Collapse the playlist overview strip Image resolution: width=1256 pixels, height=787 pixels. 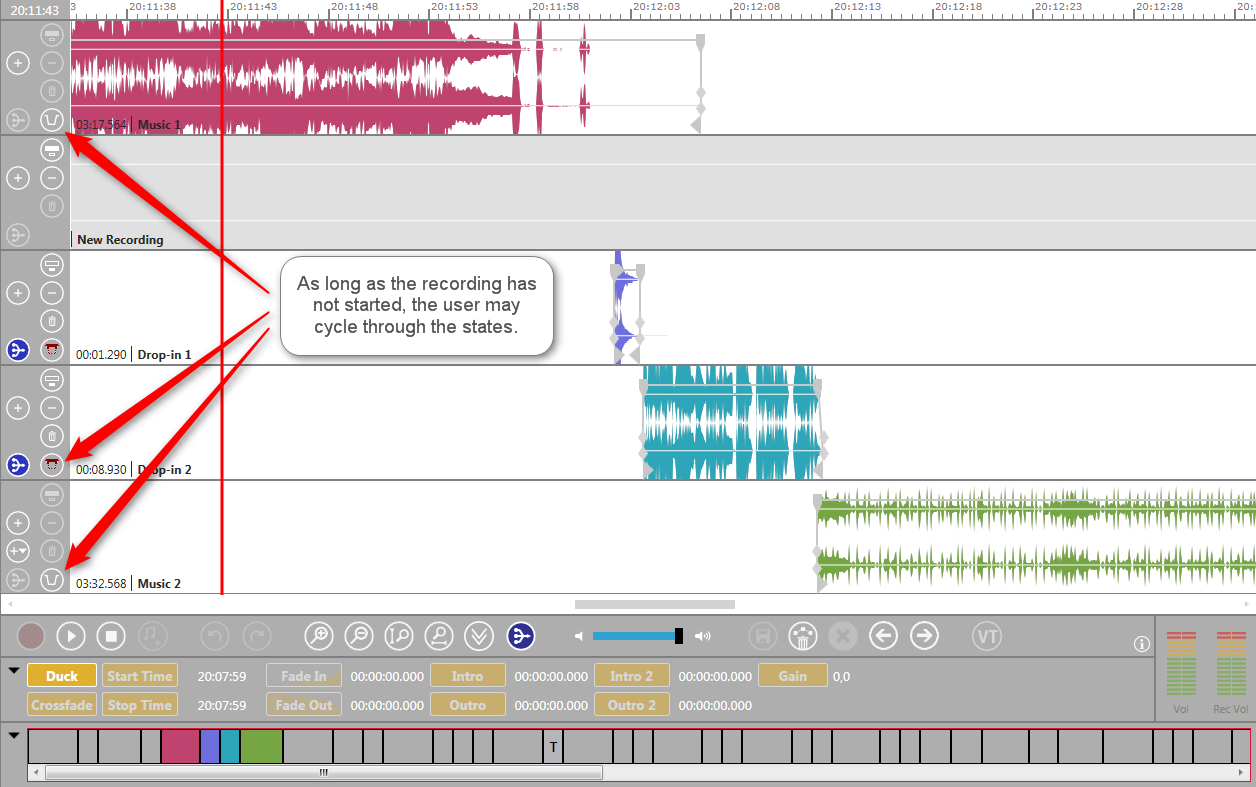[13, 736]
